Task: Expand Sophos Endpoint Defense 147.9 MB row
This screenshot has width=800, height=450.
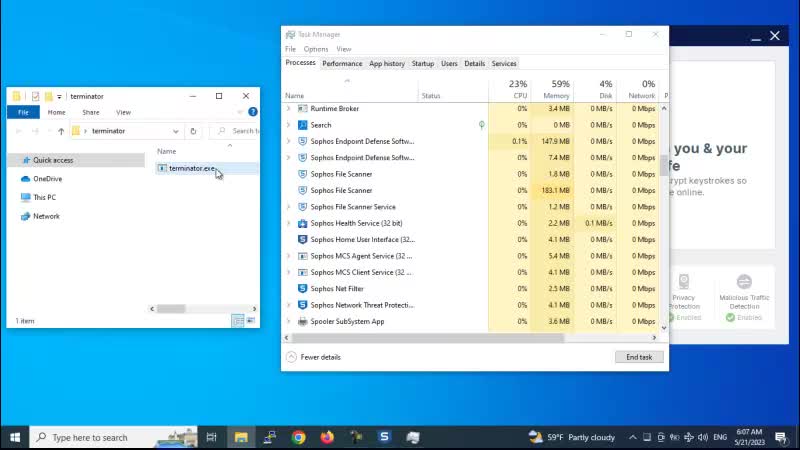Action: pyautogui.click(x=289, y=141)
